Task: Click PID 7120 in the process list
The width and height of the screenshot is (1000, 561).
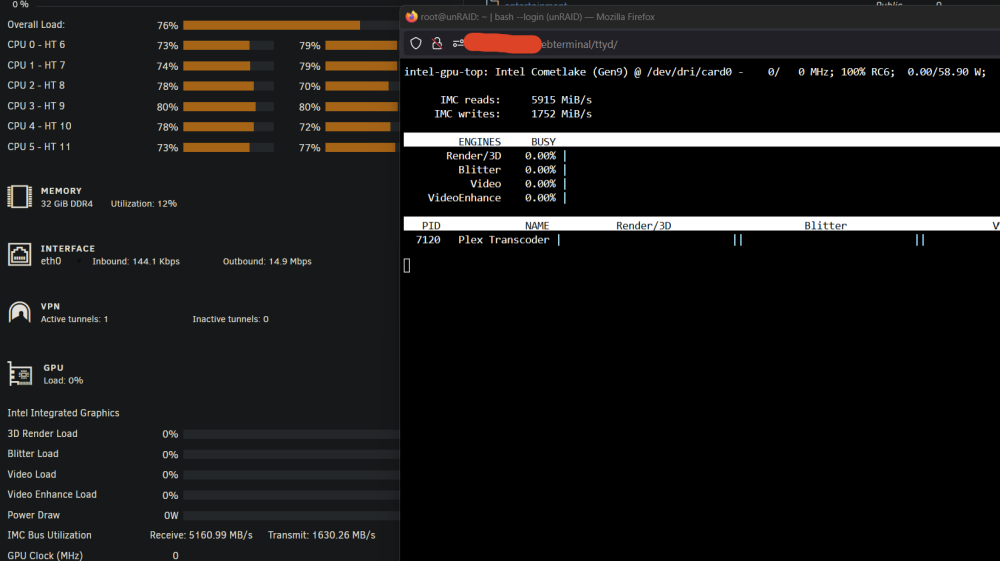Action: click(428, 240)
